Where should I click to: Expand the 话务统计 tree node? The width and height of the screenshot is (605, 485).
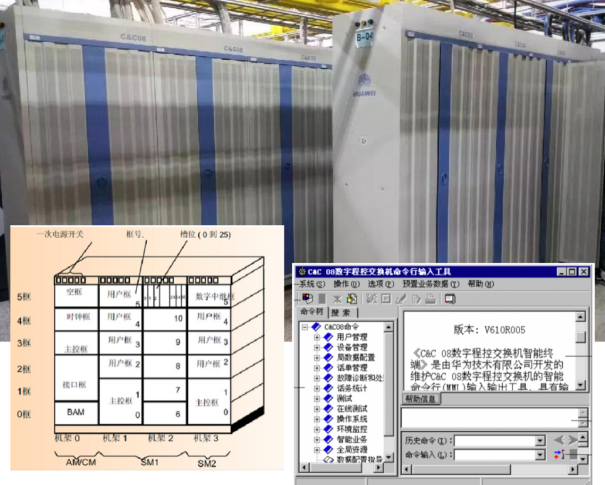click(x=316, y=388)
